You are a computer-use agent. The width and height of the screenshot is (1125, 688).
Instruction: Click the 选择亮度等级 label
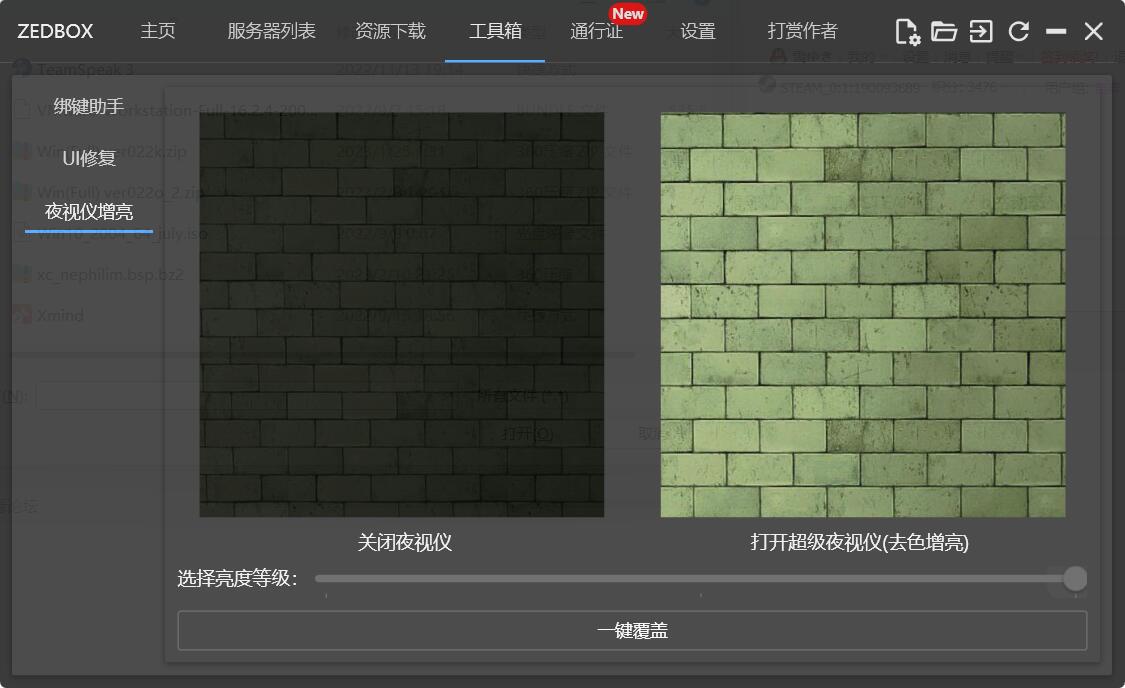(x=237, y=578)
